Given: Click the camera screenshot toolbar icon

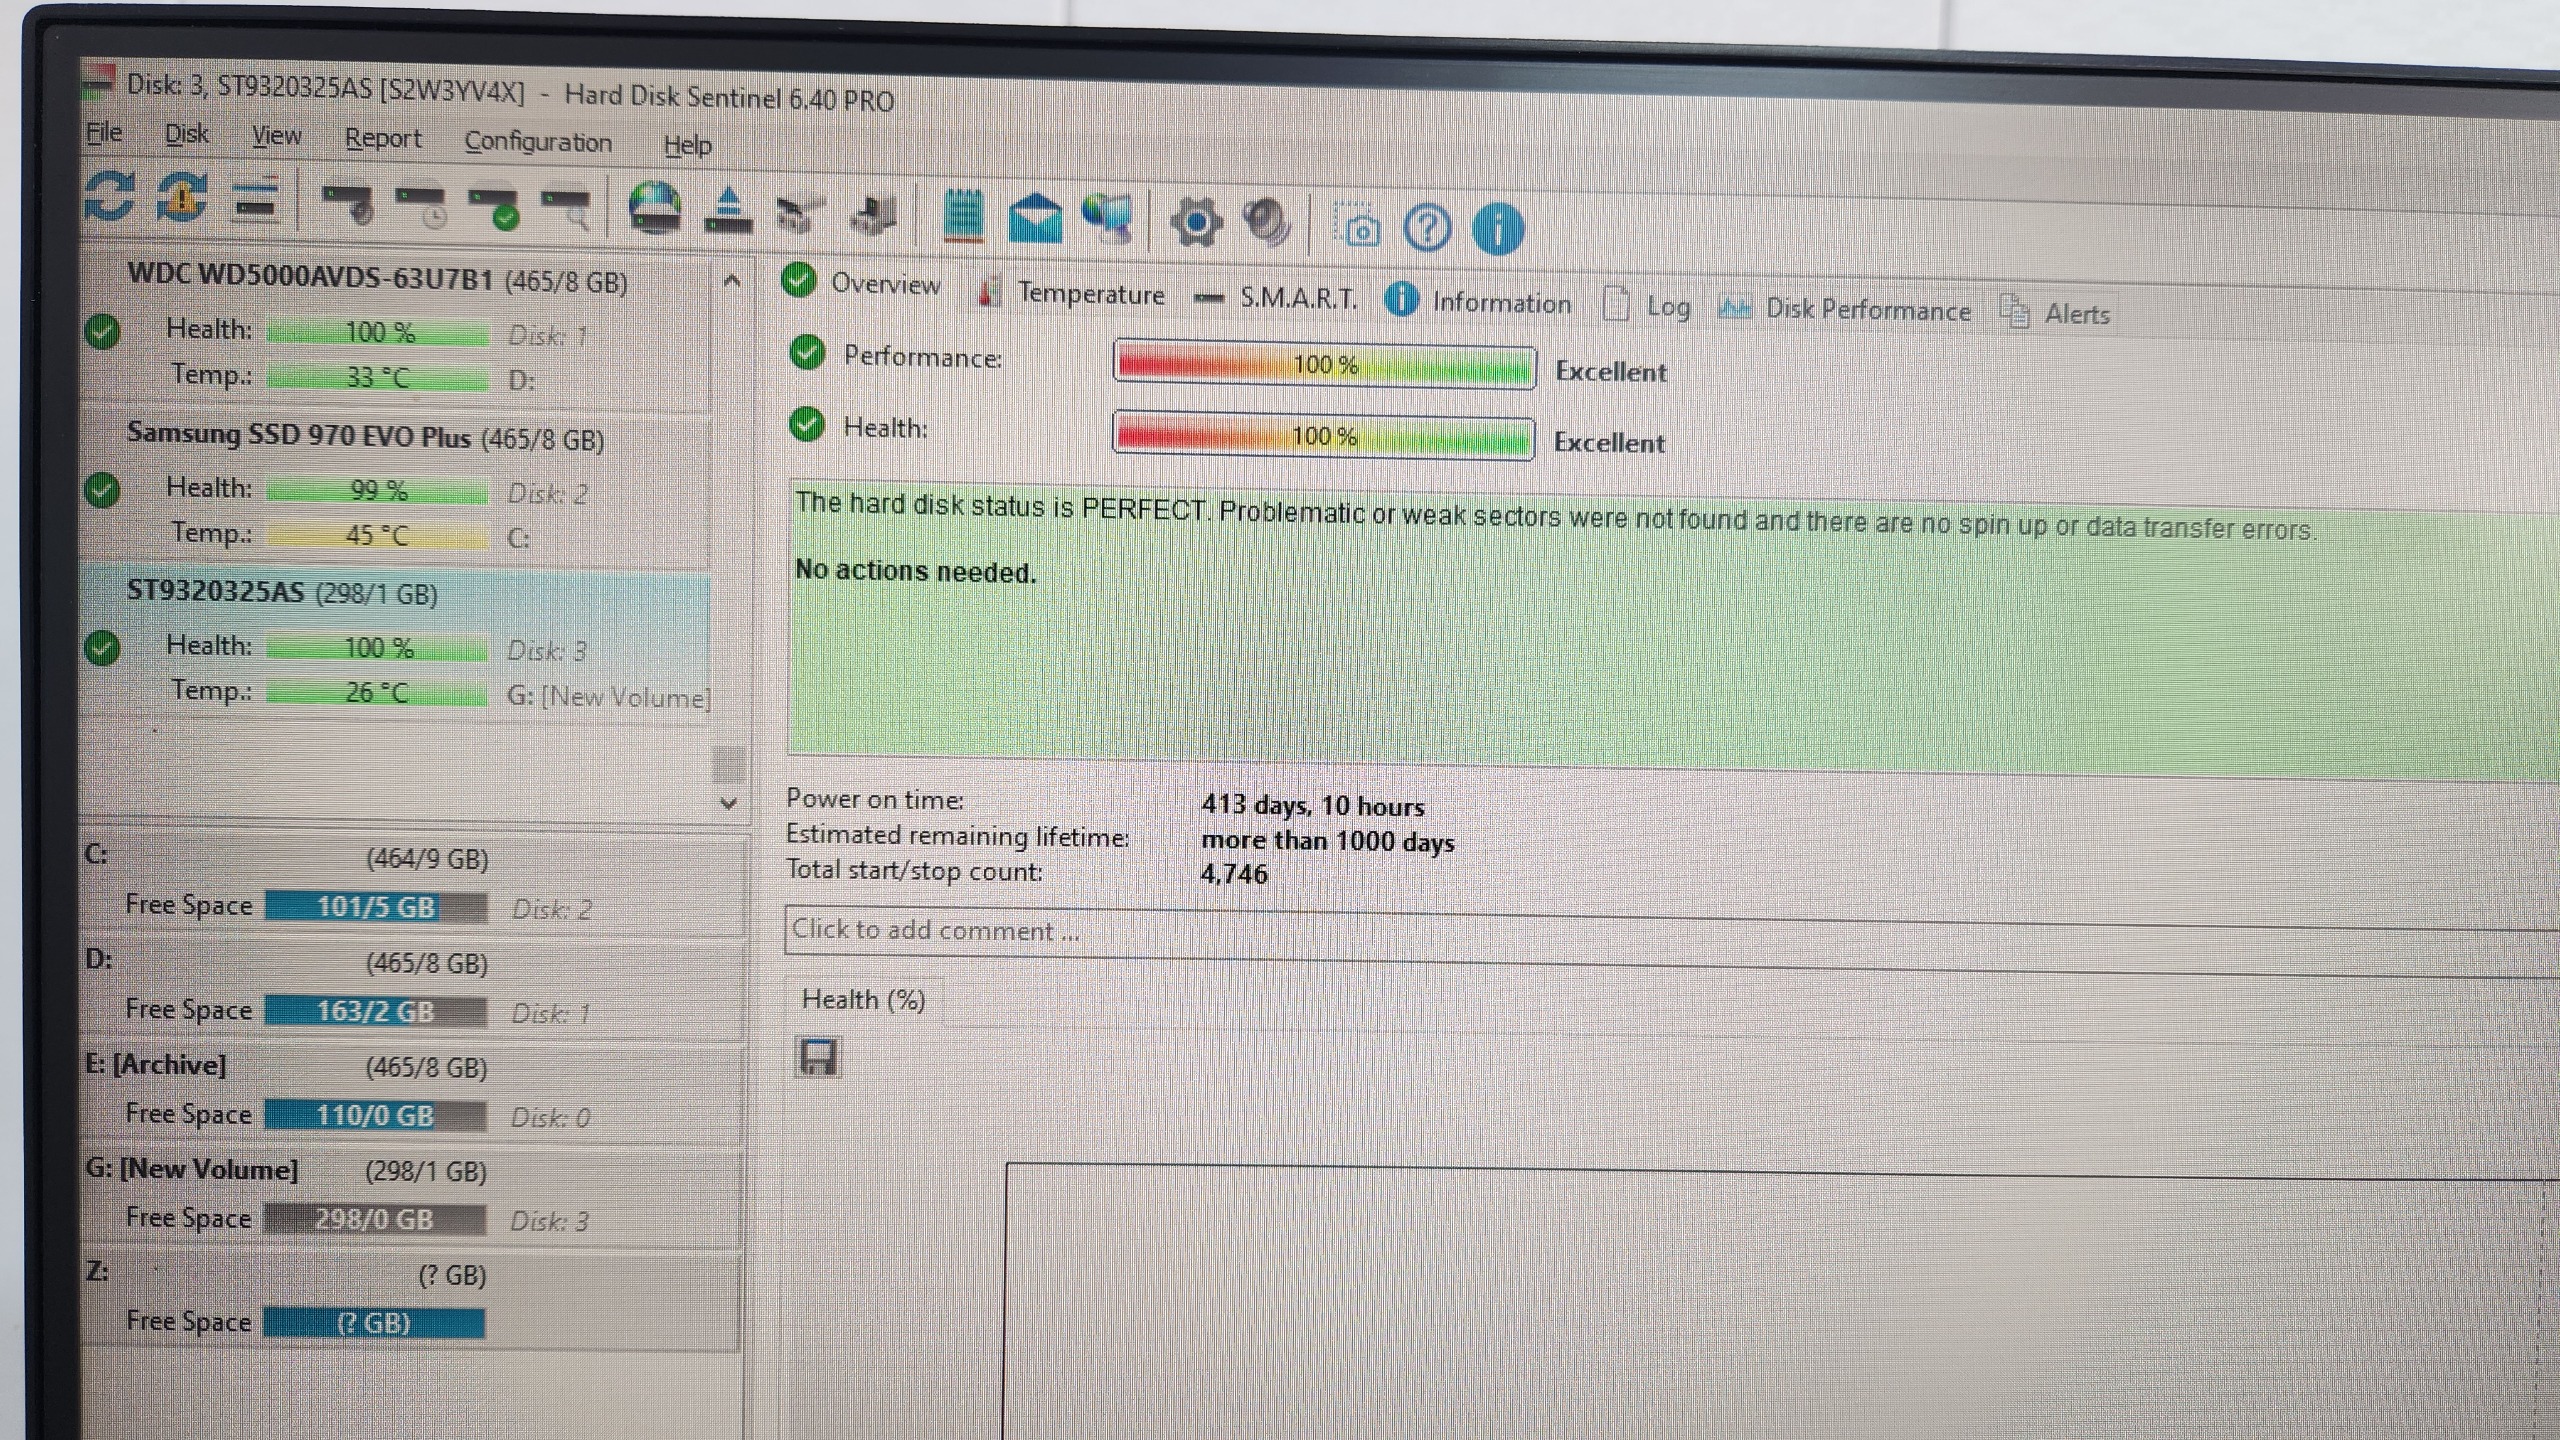Looking at the screenshot, I should [x=1356, y=227].
